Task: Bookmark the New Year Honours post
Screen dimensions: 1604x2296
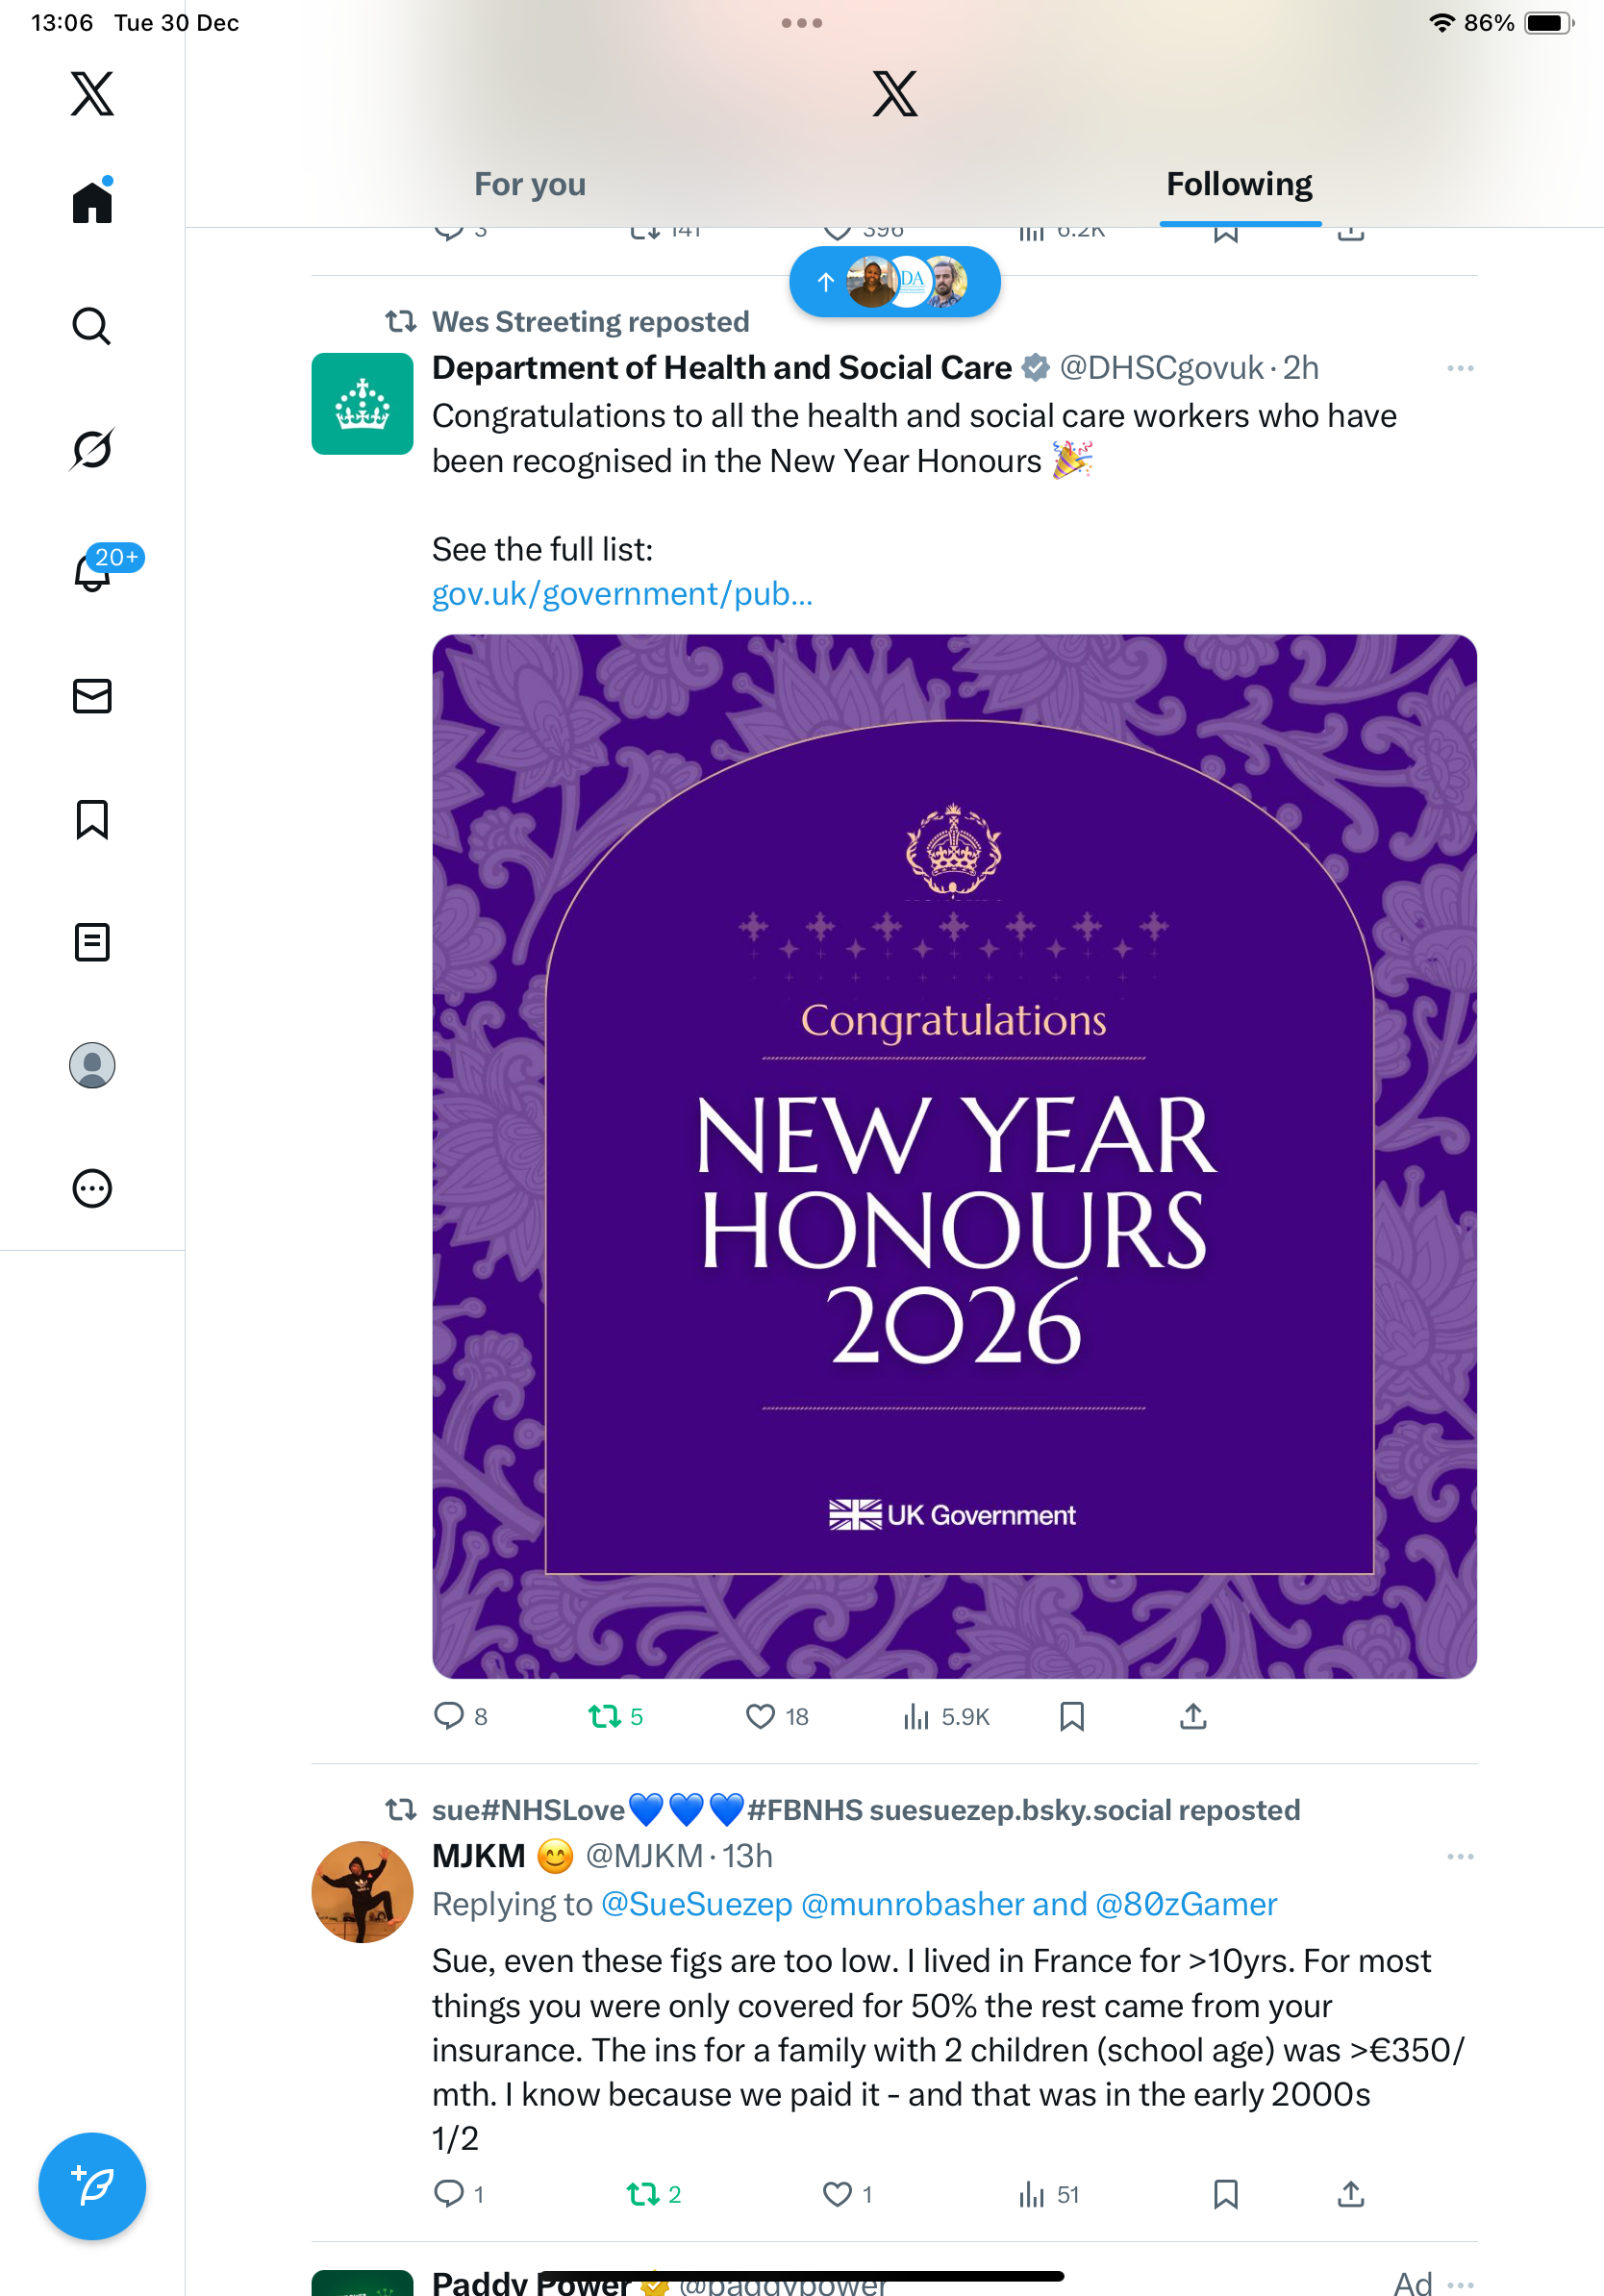Action: [1072, 1717]
